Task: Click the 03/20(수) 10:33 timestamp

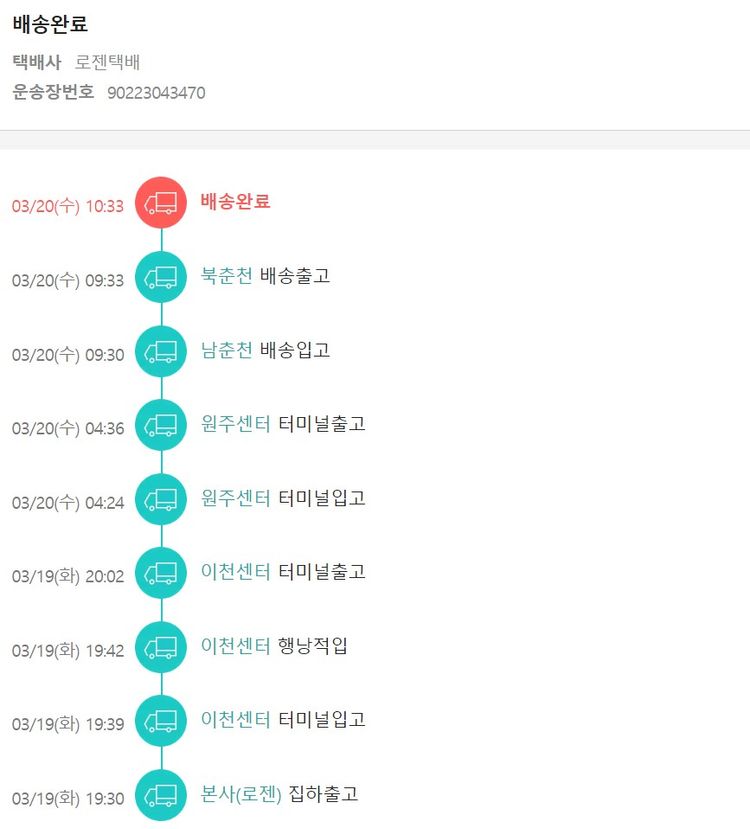Action: 68,206
